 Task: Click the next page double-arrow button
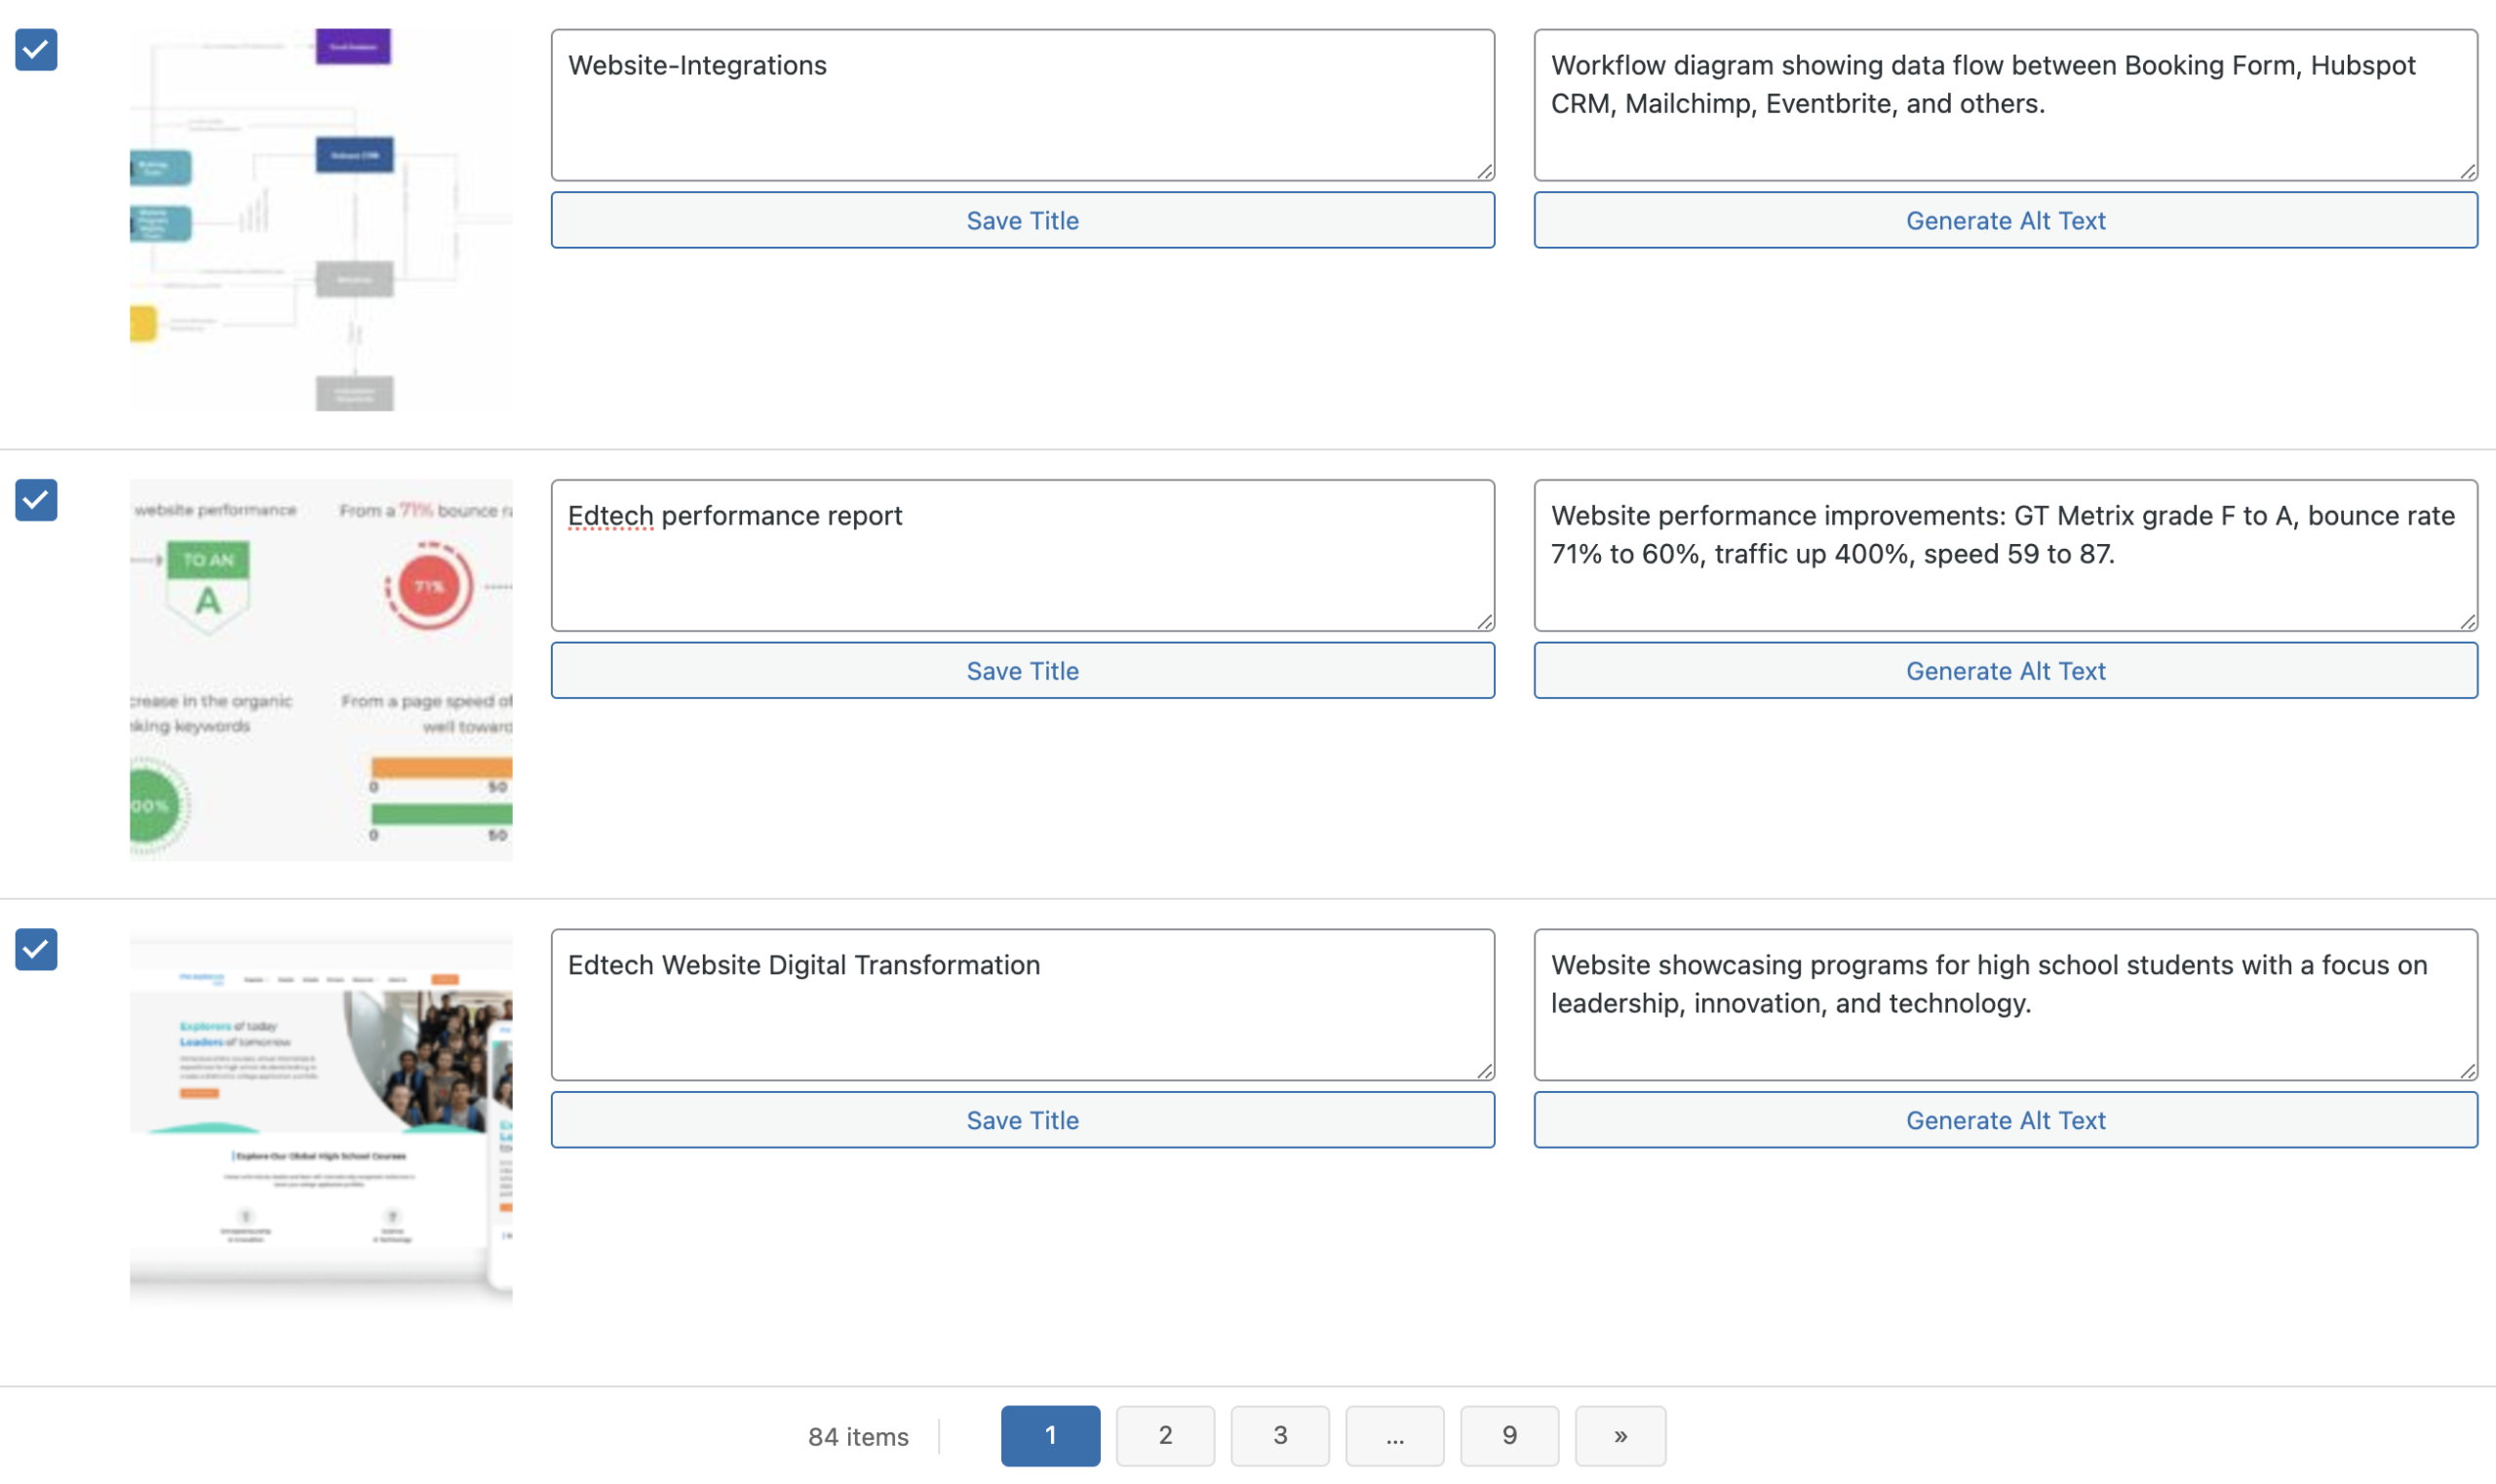tap(1620, 1436)
